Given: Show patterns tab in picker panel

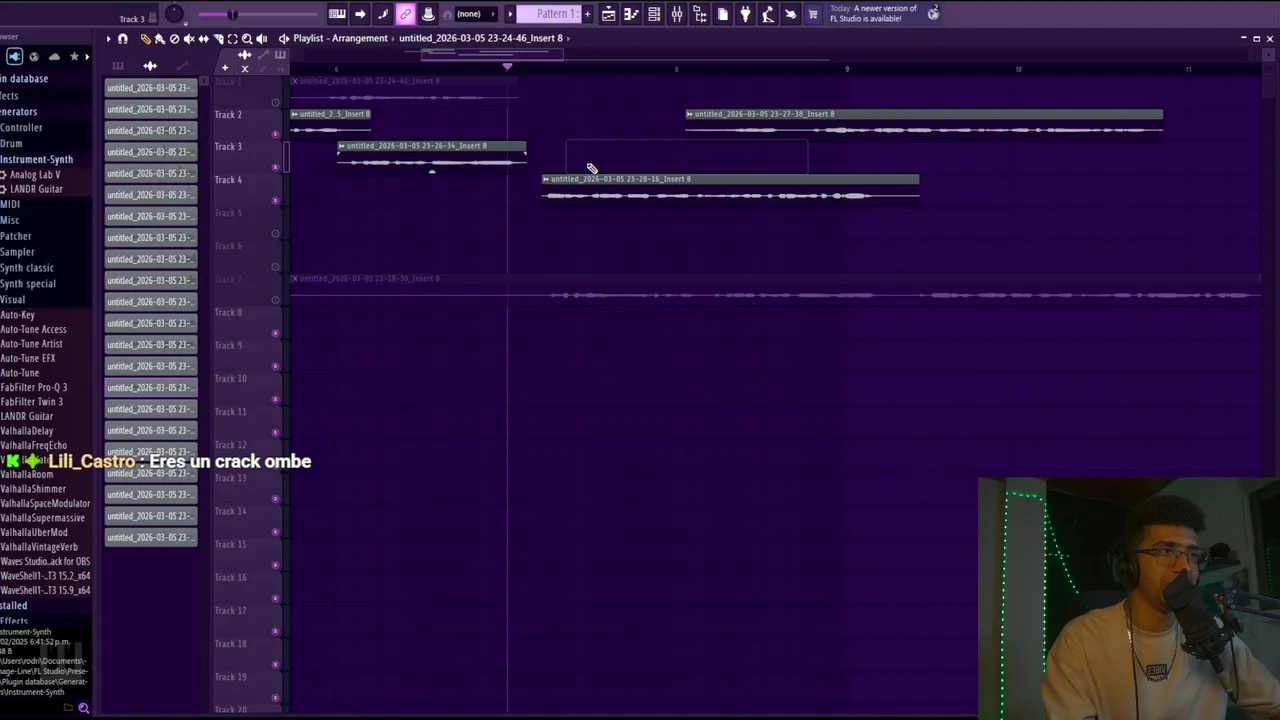Looking at the screenshot, I should pyautogui.click(x=118, y=66).
